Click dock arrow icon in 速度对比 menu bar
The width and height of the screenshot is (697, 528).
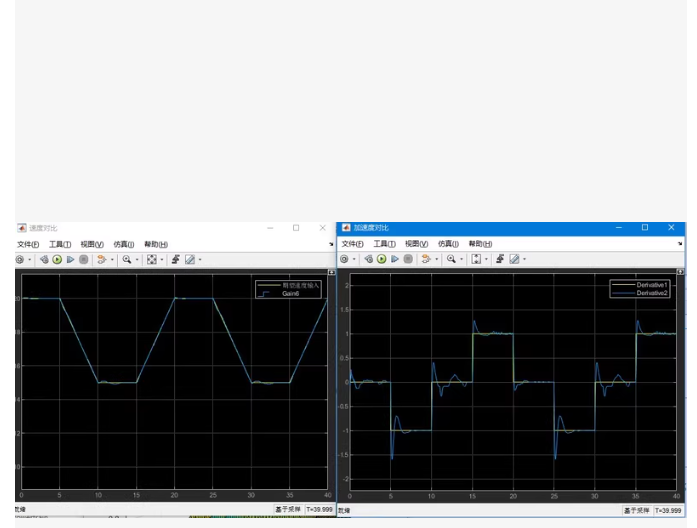pyautogui.click(x=331, y=244)
